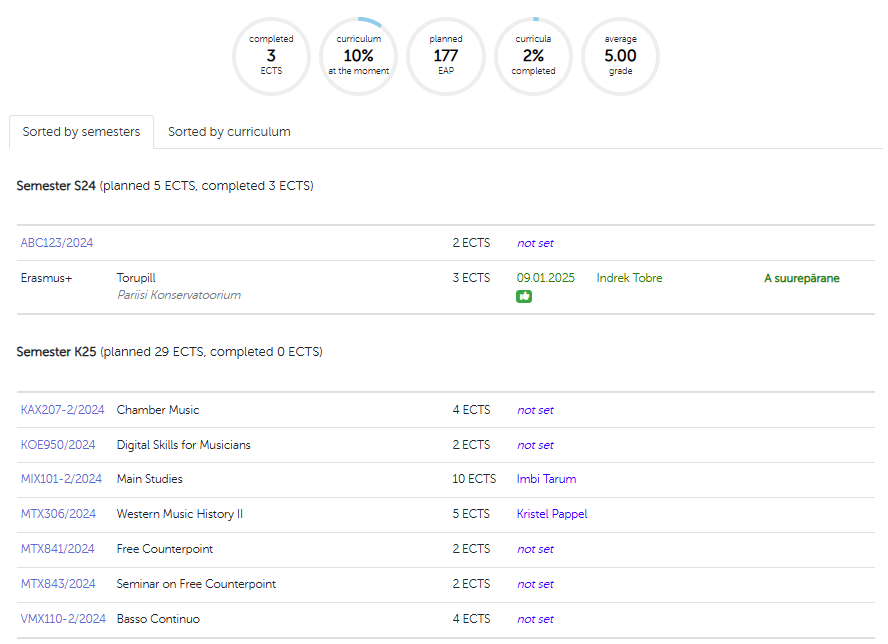Click the curriculum 10% progress circle

tap(359, 56)
